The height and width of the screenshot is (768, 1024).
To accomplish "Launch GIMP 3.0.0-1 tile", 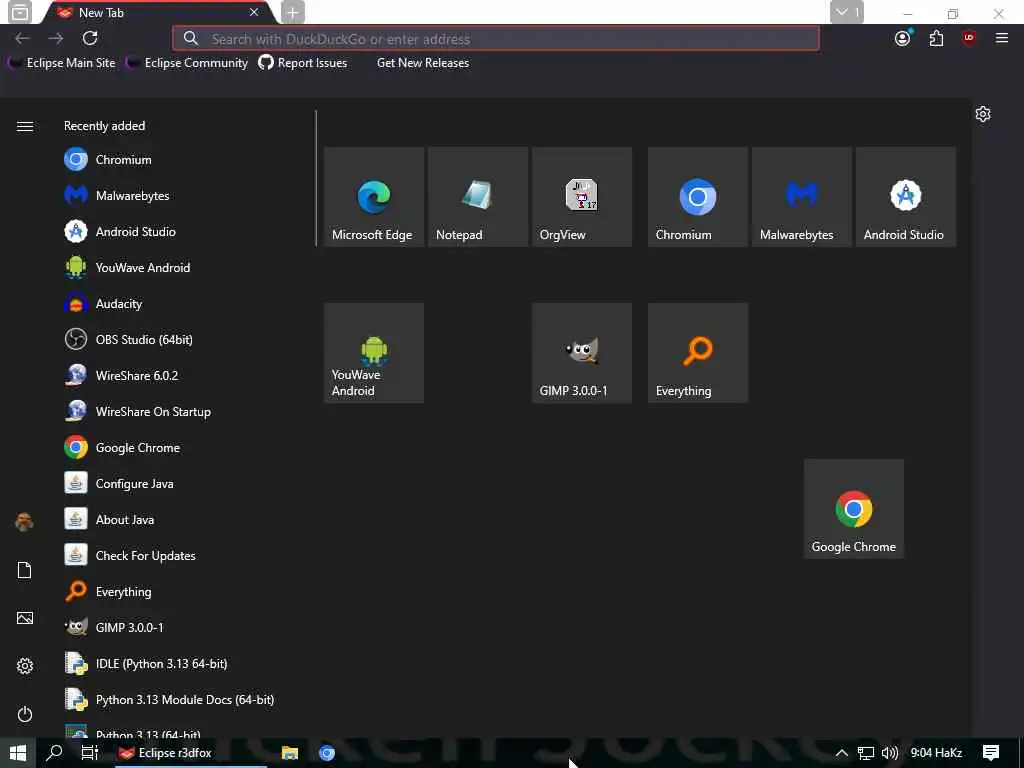I will (x=581, y=353).
